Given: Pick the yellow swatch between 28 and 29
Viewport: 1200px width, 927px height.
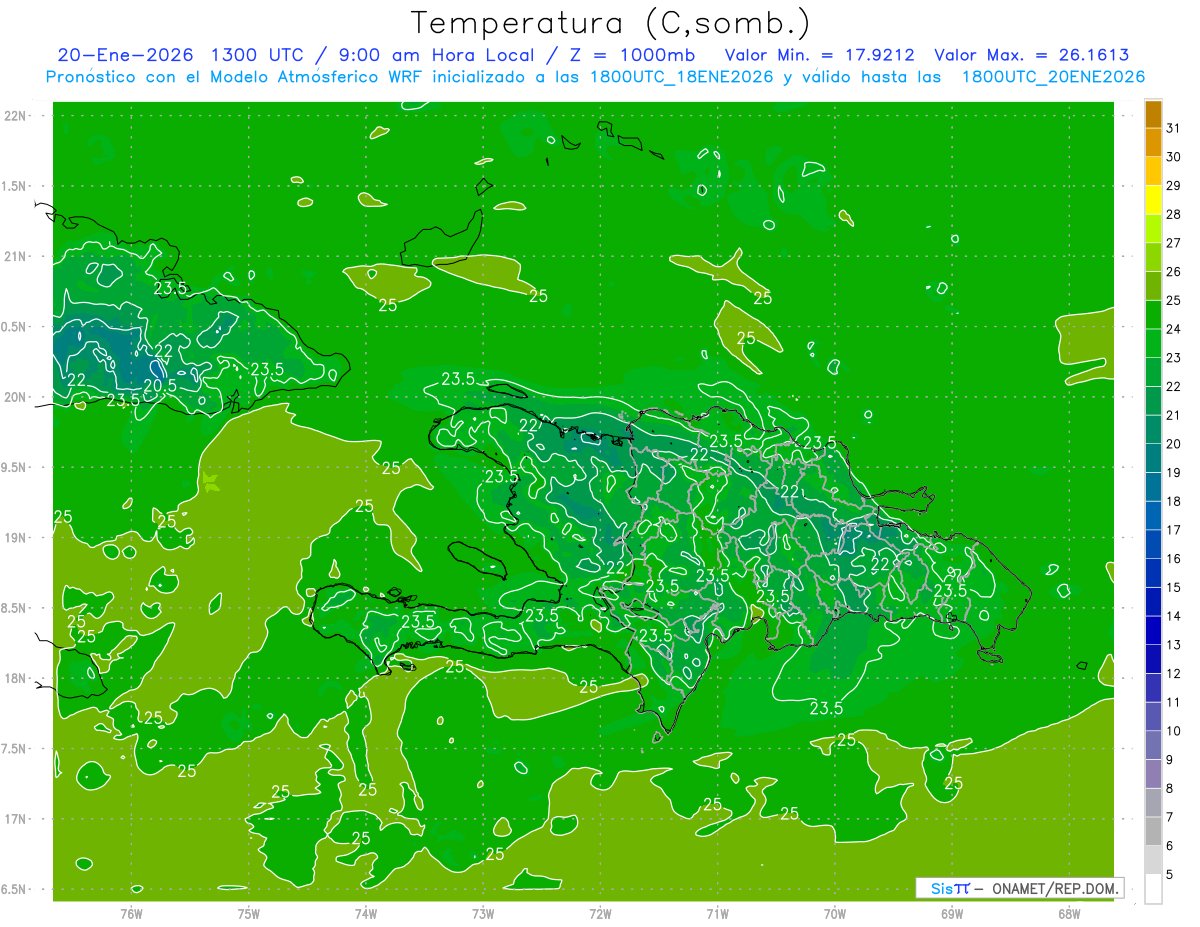Looking at the screenshot, I should point(1153,200).
